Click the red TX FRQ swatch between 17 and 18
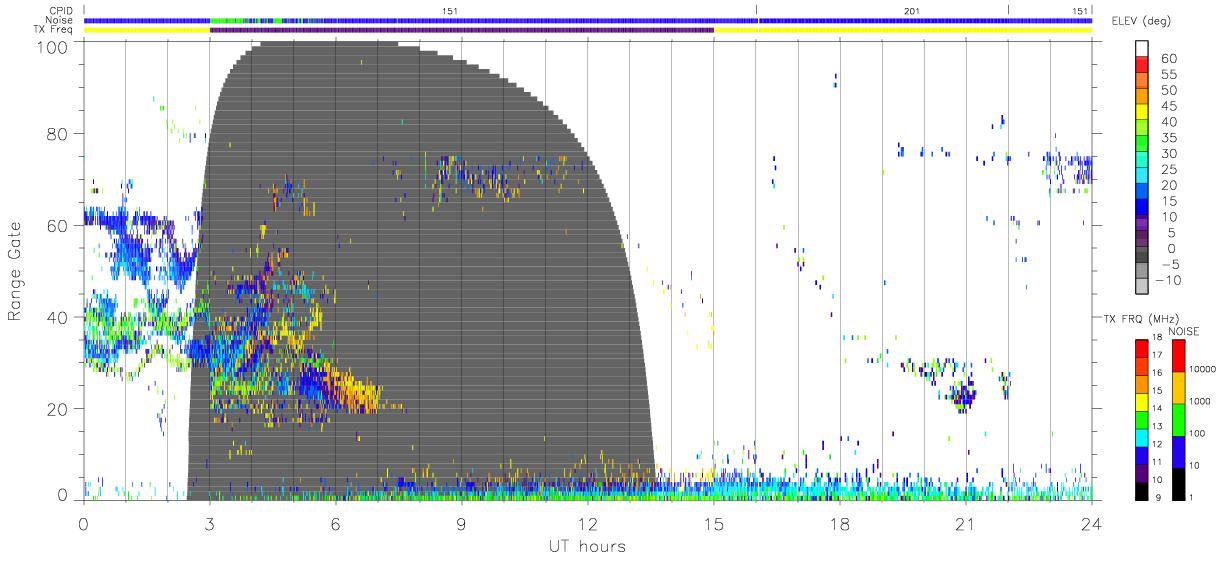Screen dimensions: 1228x567 pyautogui.click(x=1141, y=349)
